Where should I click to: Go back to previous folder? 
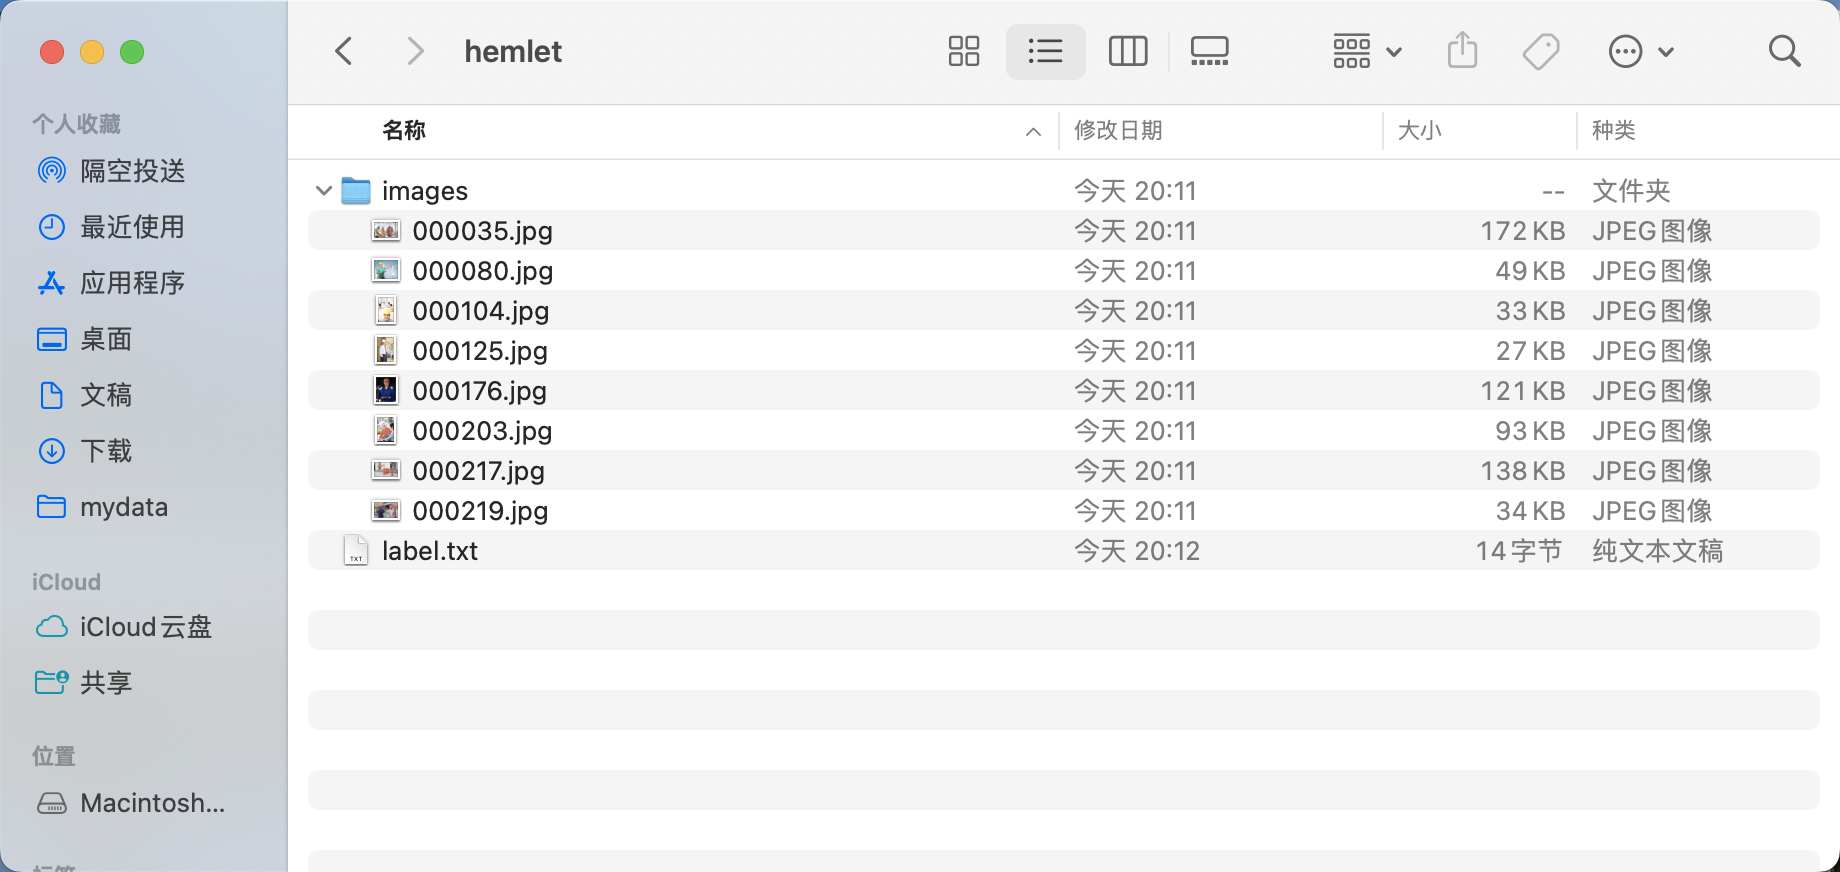click(x=344, y=51)
